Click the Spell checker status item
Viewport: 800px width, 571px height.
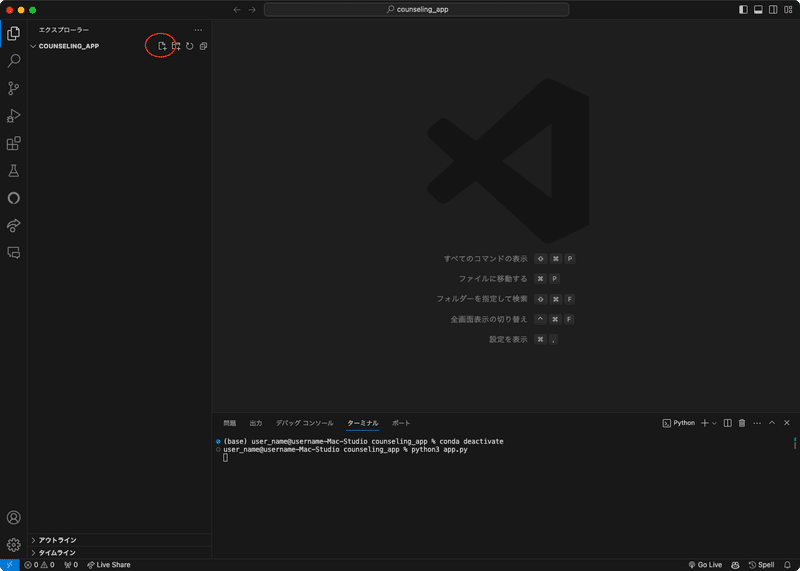761,565
